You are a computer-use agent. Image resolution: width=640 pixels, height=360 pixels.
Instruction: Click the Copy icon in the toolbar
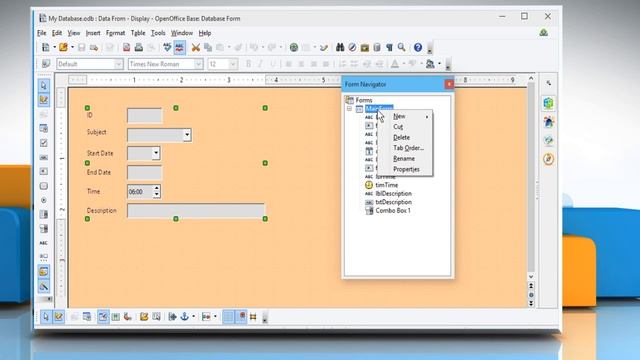[208, 47]
